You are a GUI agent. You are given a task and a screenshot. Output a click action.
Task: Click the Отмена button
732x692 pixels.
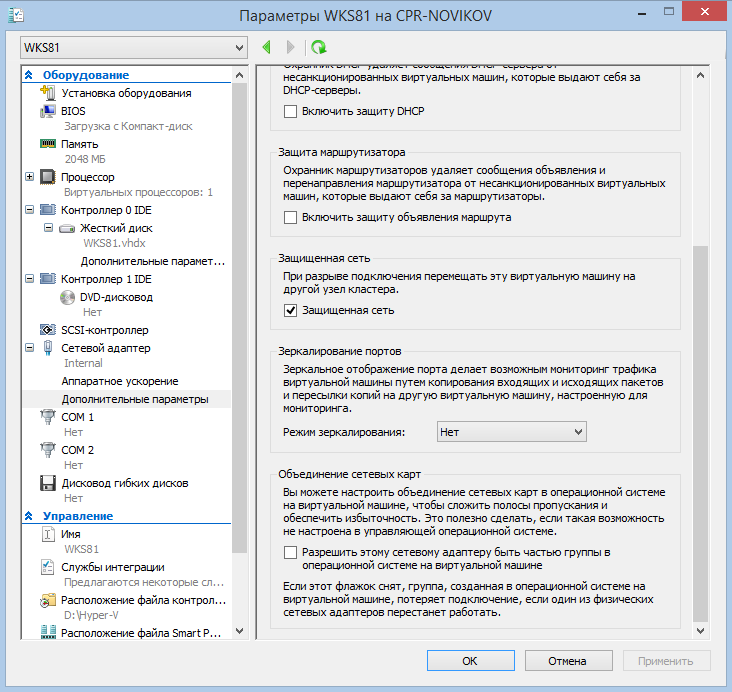click(x=568, y=660)
